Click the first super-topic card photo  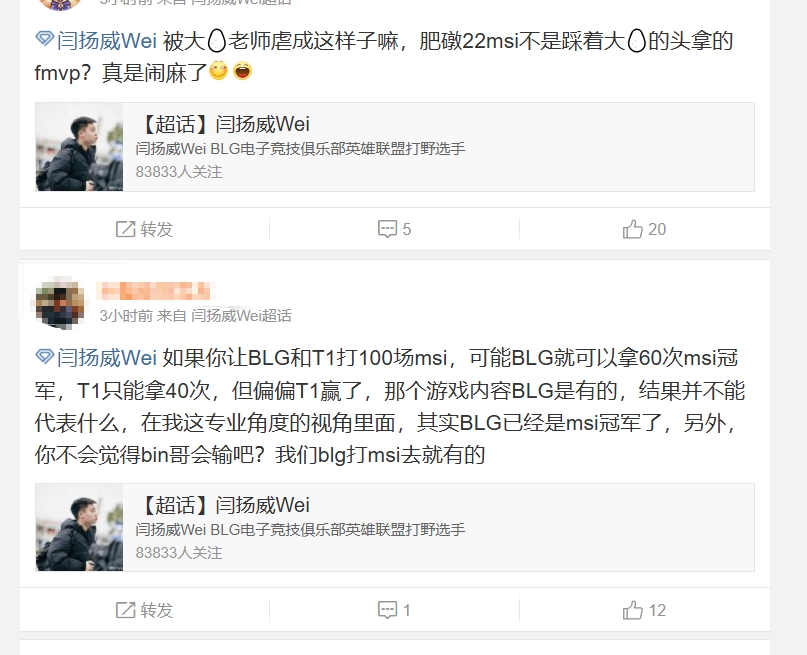tap(79, 147)
